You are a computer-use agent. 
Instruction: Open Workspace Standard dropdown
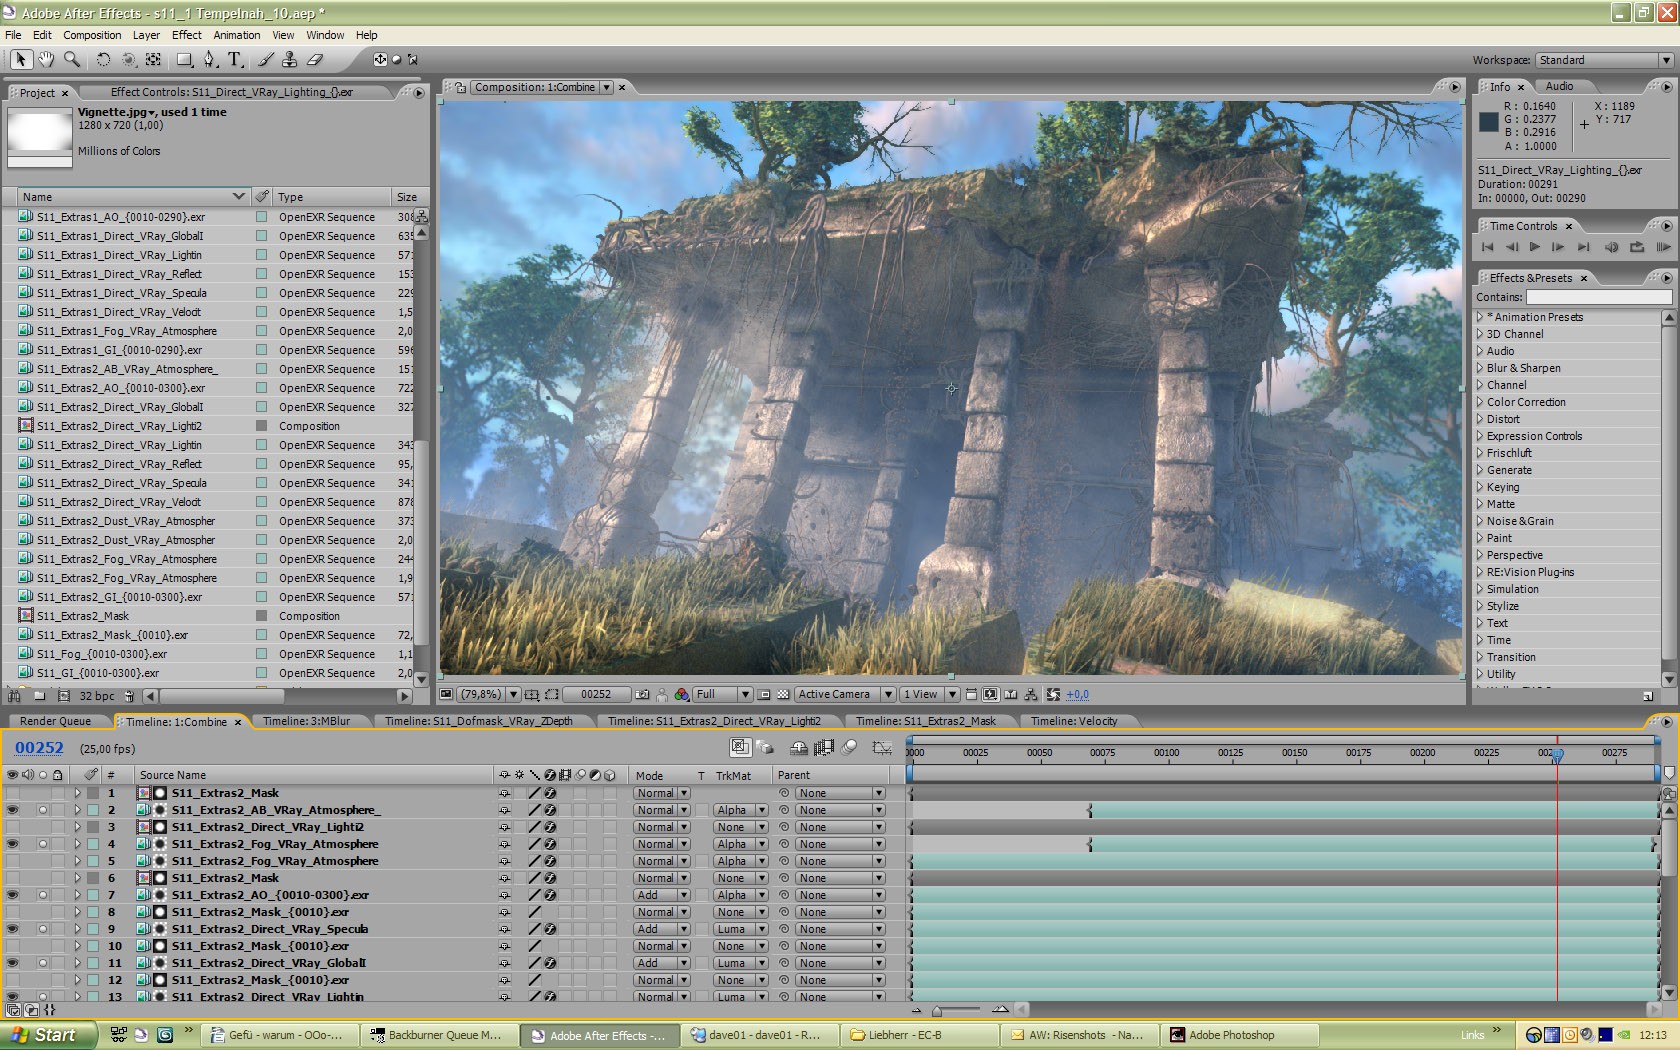[1604, 60]
